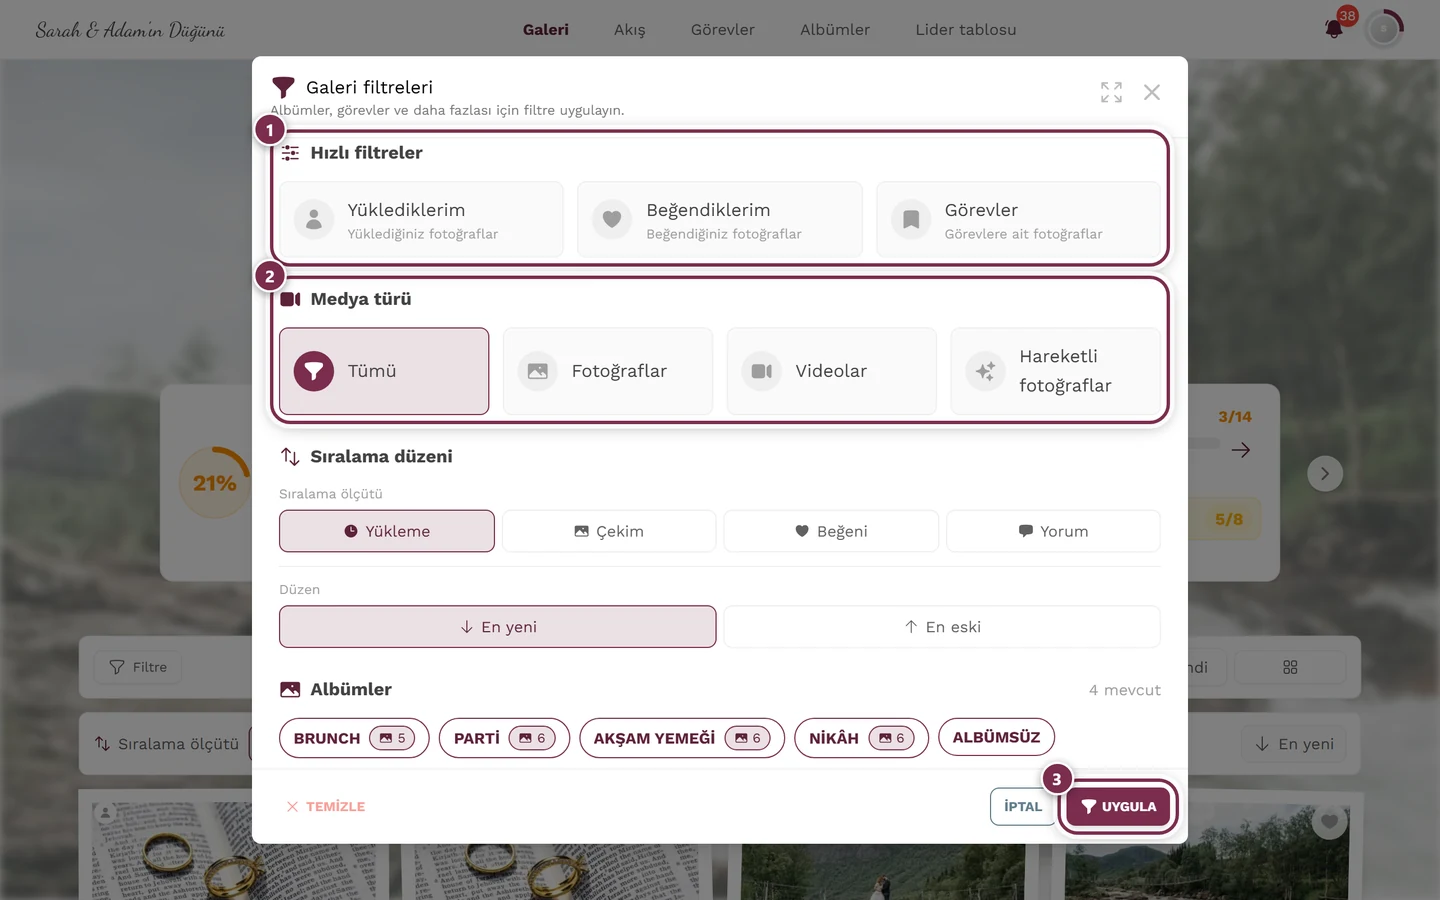Sort by Beğeni criterion

point(831,531)
